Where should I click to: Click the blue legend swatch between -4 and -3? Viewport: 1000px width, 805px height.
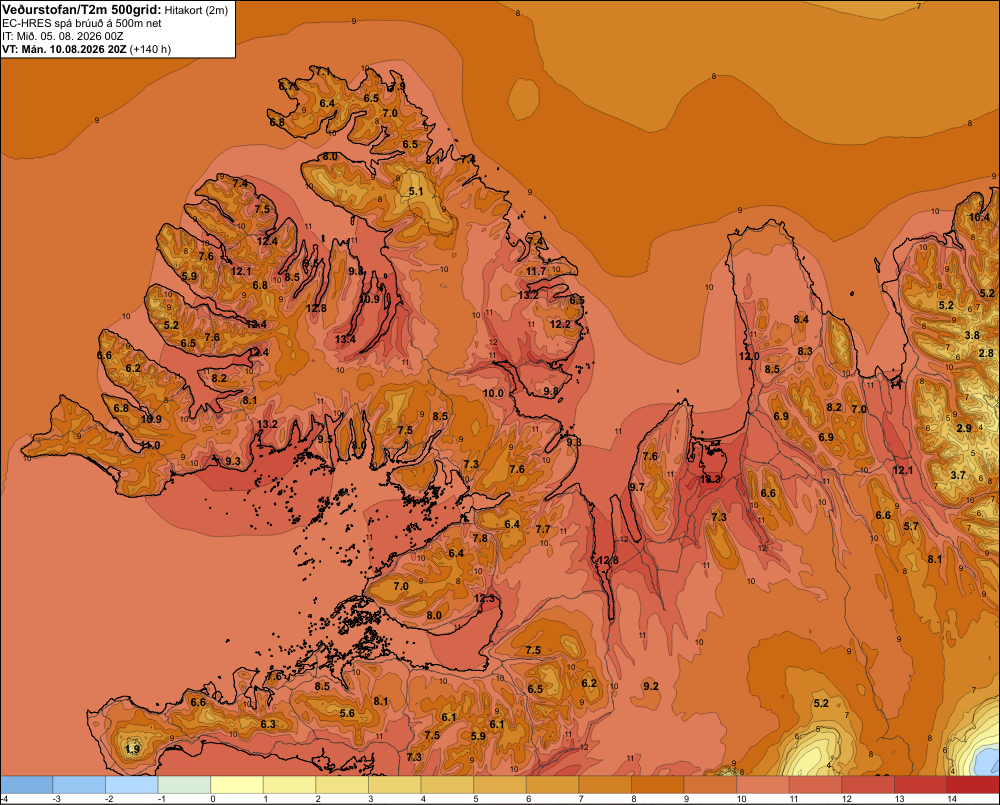[x=27, y=785]
